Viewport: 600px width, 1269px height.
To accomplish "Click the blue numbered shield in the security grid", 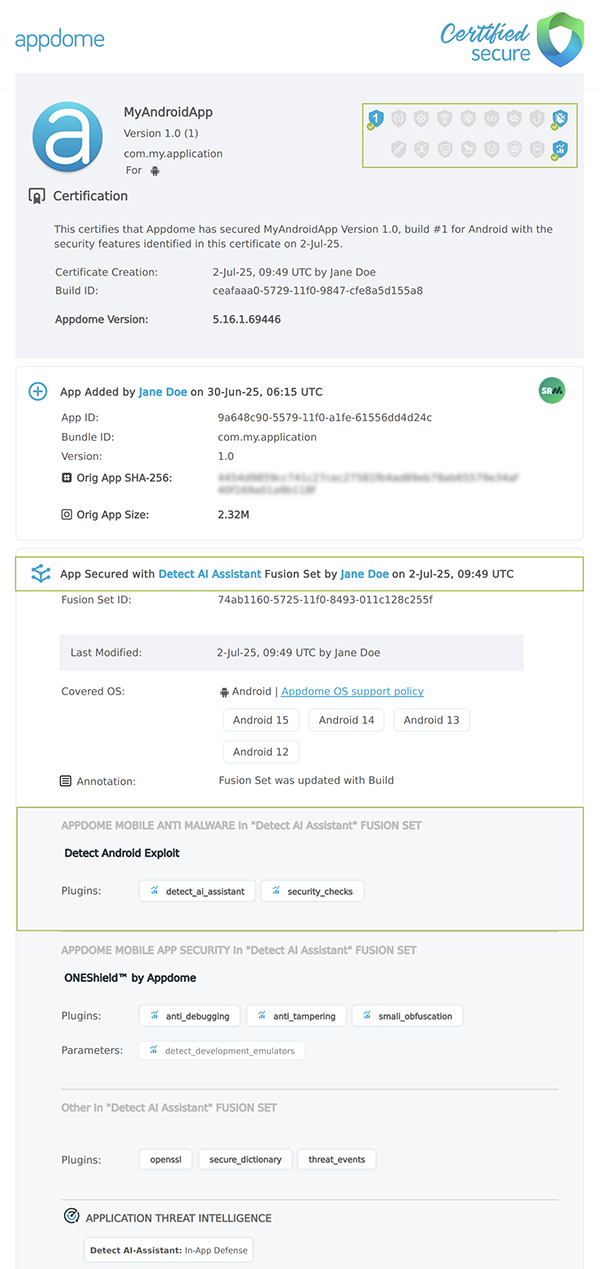I will pos(375,118).
